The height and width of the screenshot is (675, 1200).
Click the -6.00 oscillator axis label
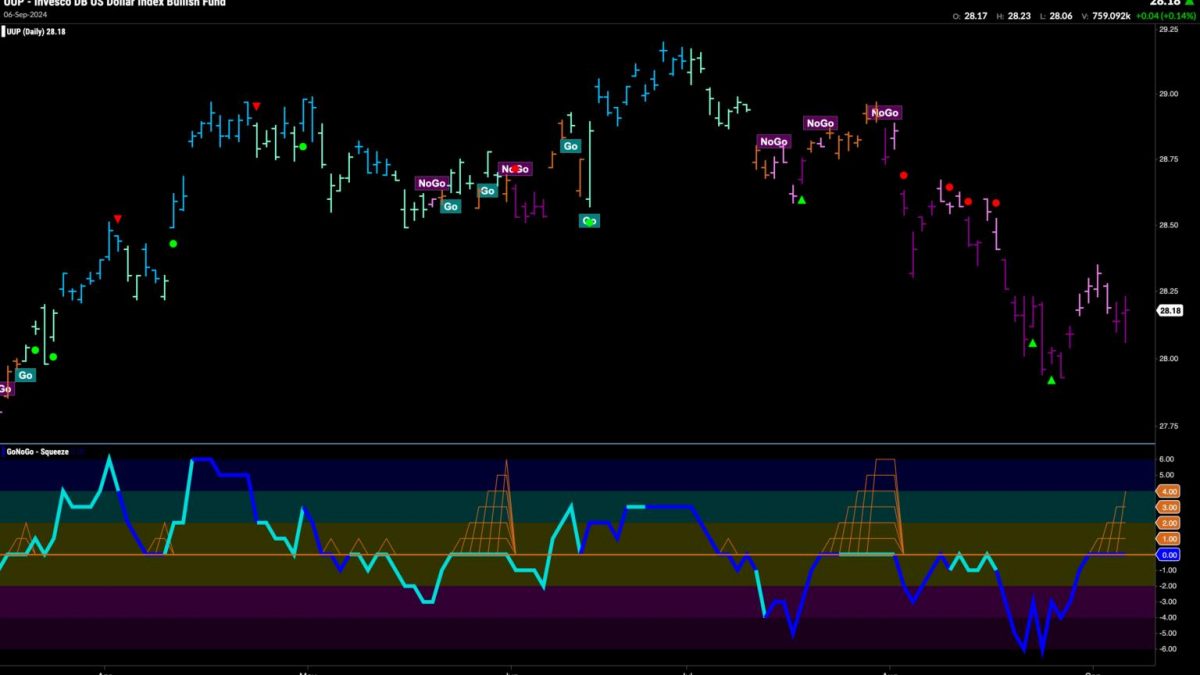pyautogui.click(x=1166, y=649)
